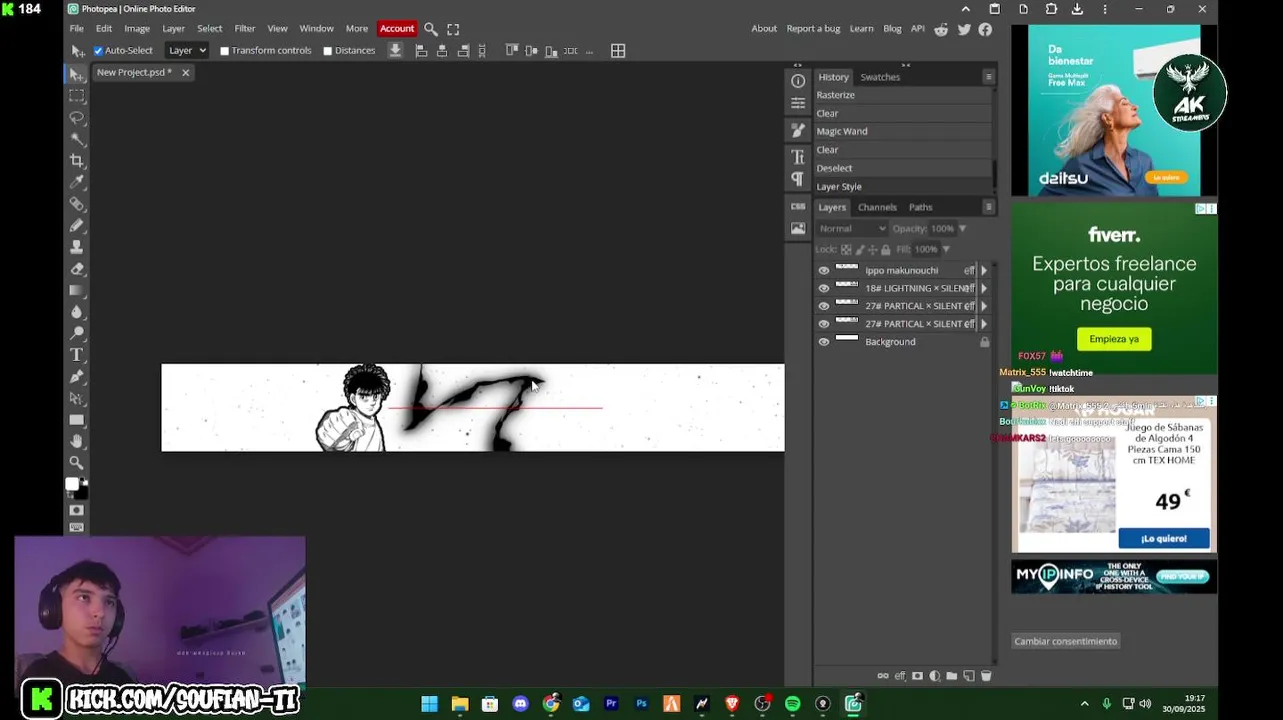Image resolution: width=1283 pixels, height=720 pixels.
Task: Click the search magnifier in menu bar
Action: [x=431, y=29]
